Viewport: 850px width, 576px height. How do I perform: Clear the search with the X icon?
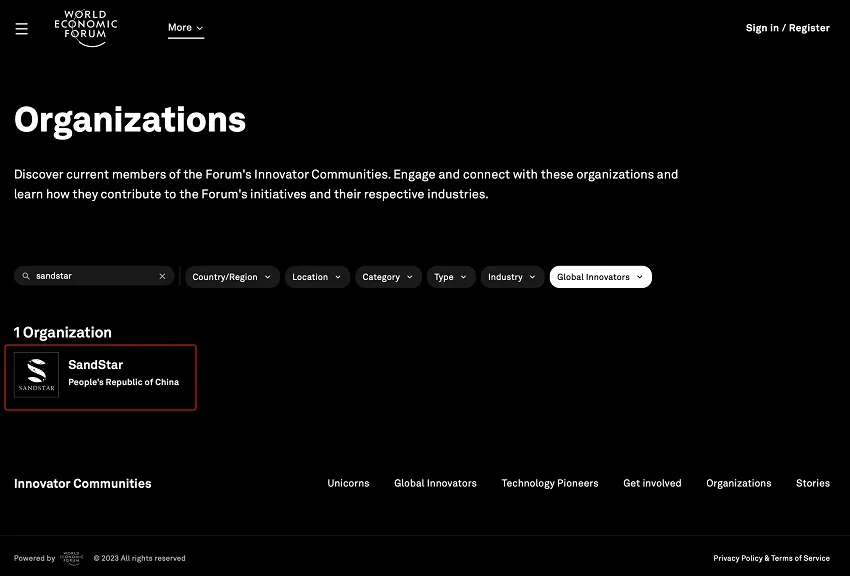162,276
